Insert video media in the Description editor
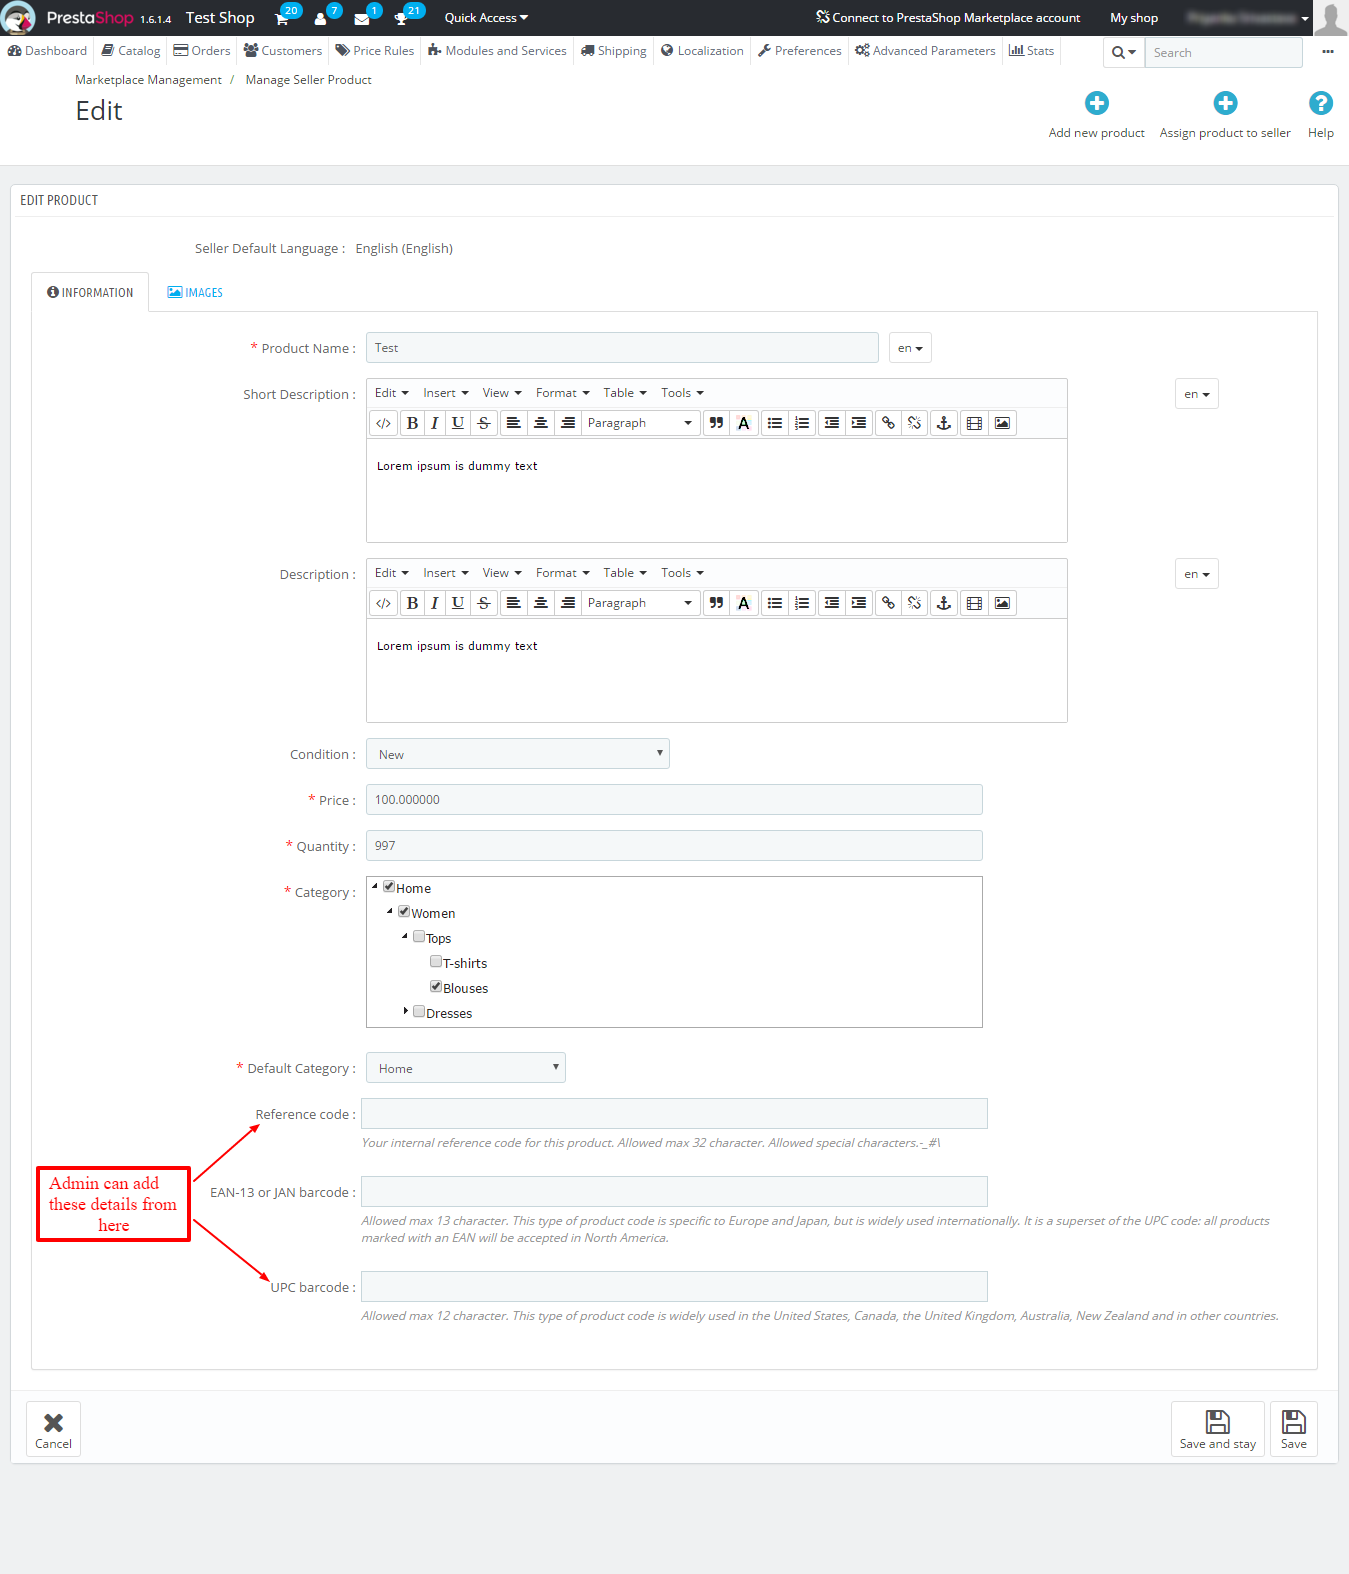 (x=974, y=603)
